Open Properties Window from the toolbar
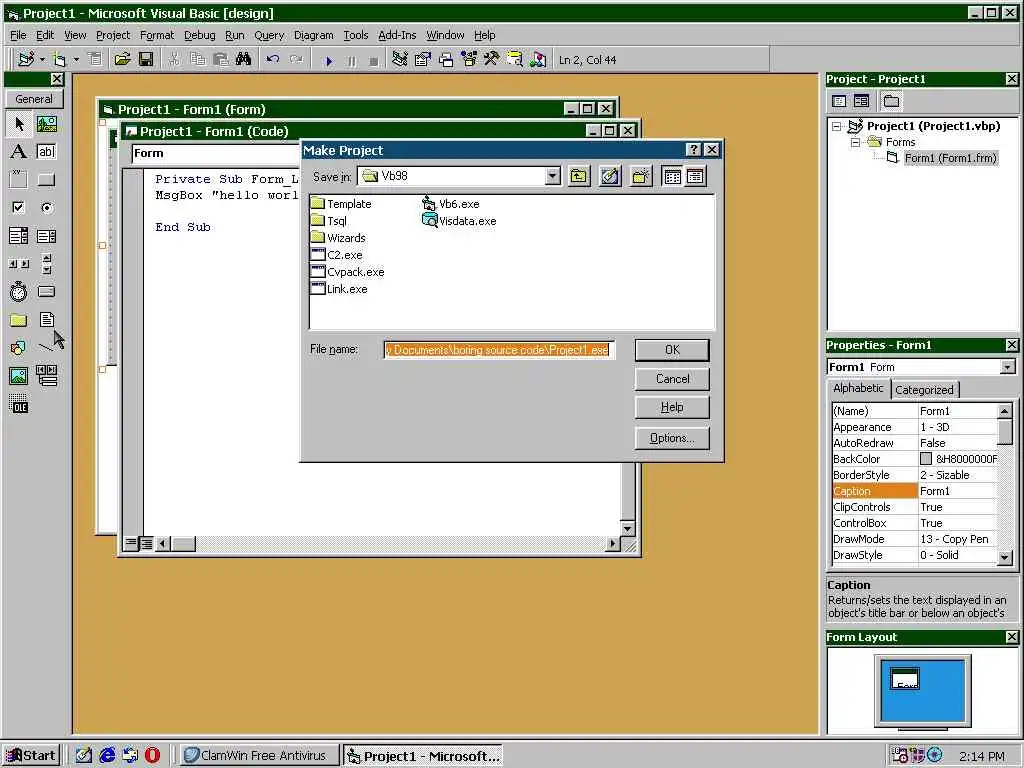Screen dimensions: 1024x768 point(423,60)
